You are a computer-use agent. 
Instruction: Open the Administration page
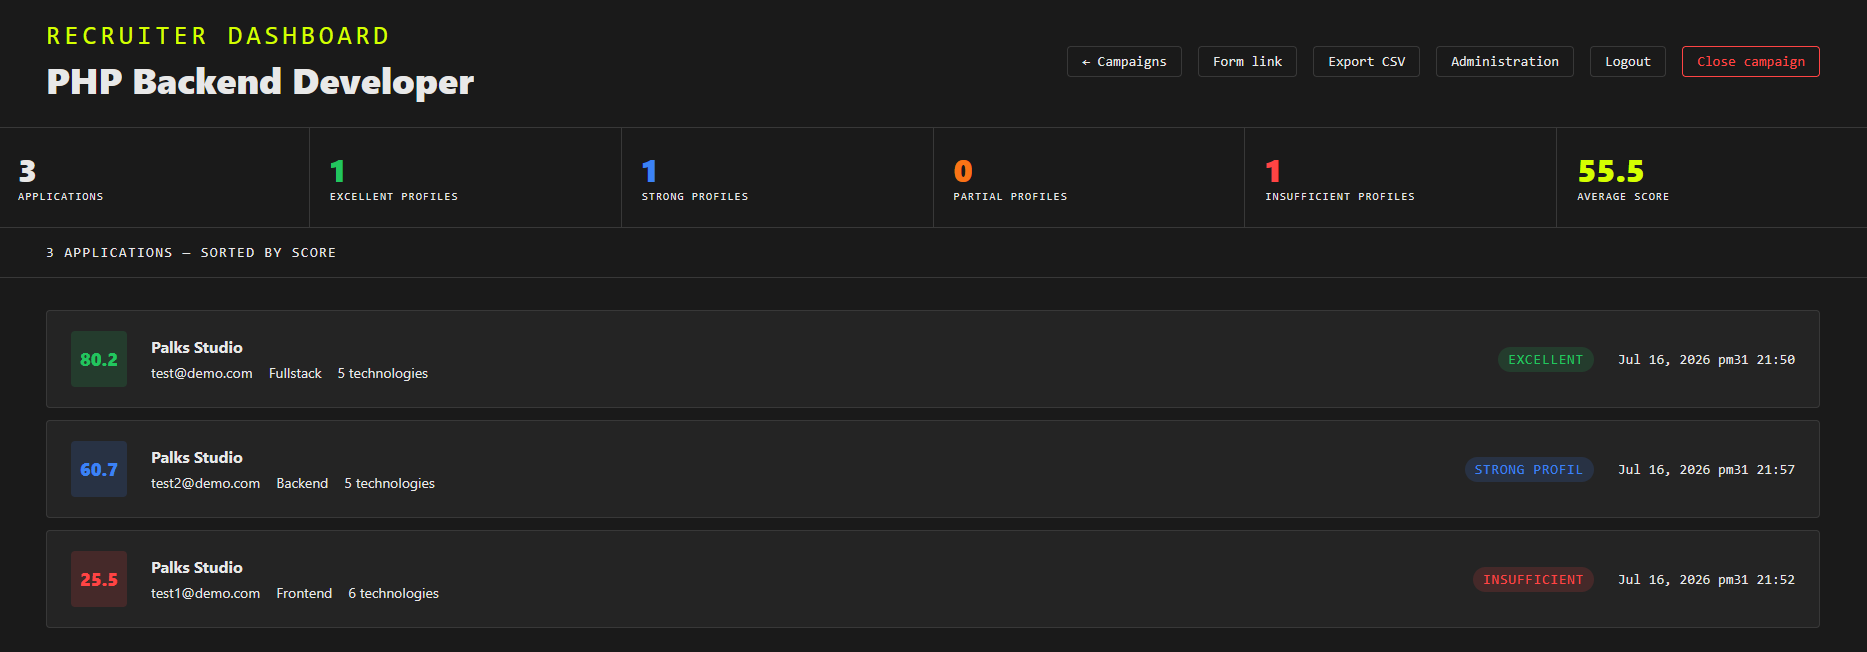coord(1504,61)
